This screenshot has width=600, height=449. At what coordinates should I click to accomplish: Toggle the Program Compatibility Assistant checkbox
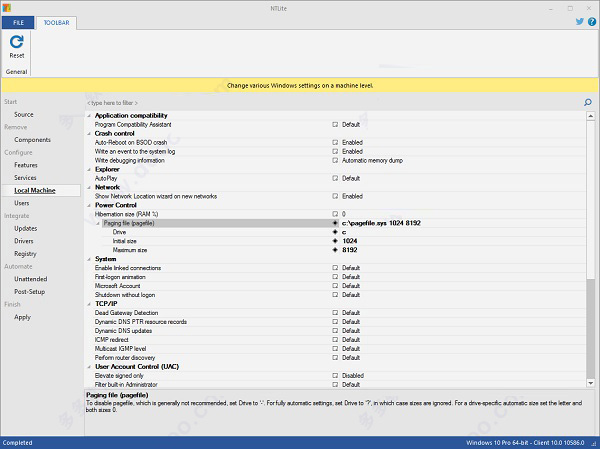coord(335,124)
